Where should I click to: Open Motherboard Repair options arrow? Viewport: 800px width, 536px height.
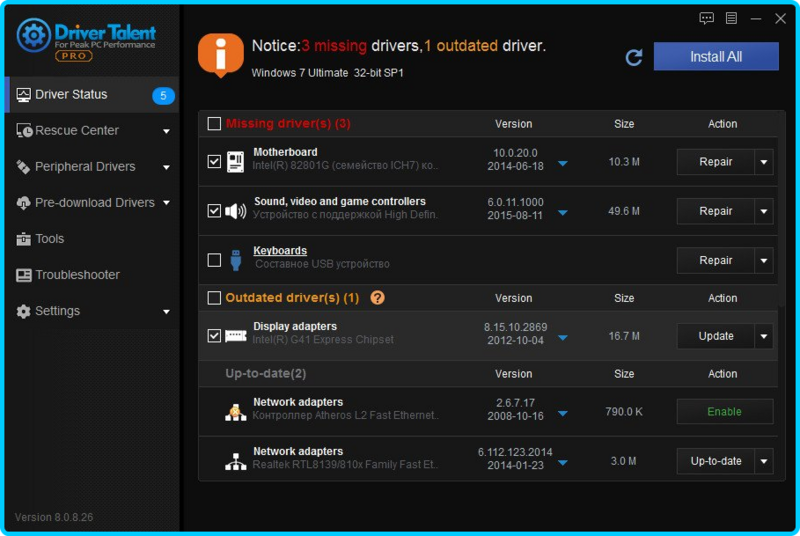pyautogui.click(x=764, y=162)
